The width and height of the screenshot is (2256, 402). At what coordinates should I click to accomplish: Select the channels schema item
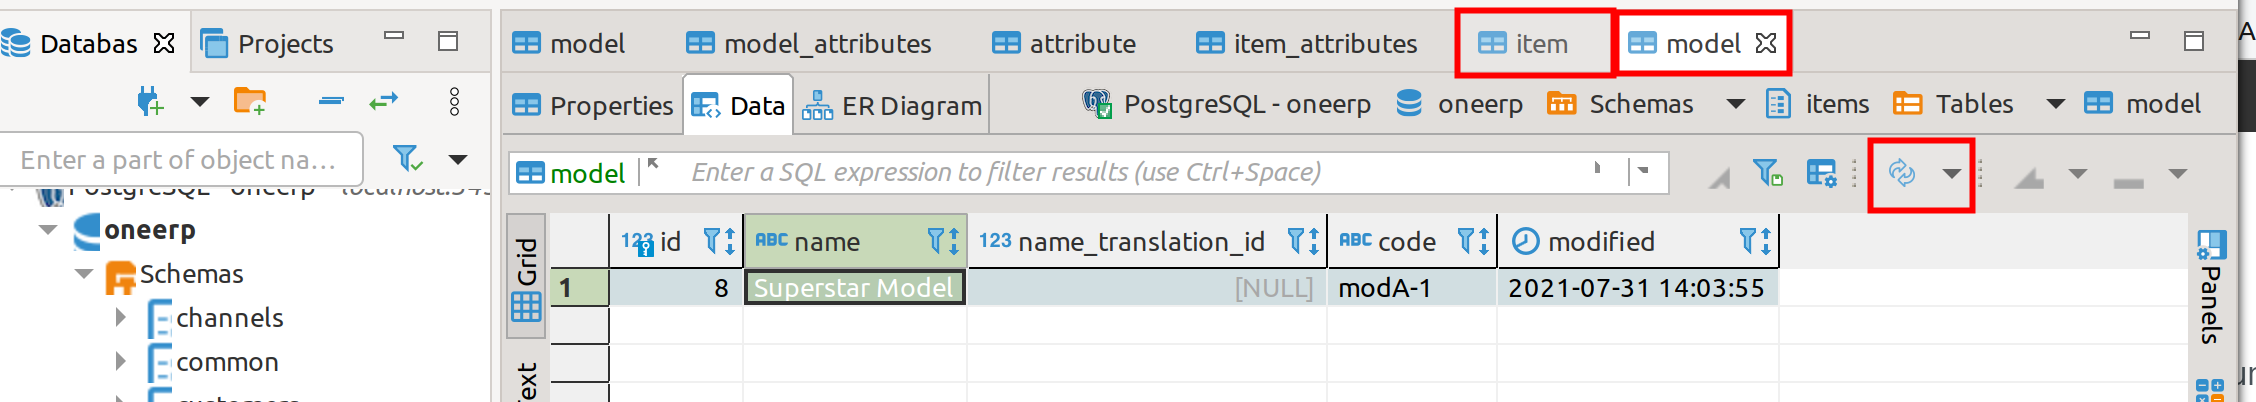[230, 318]
